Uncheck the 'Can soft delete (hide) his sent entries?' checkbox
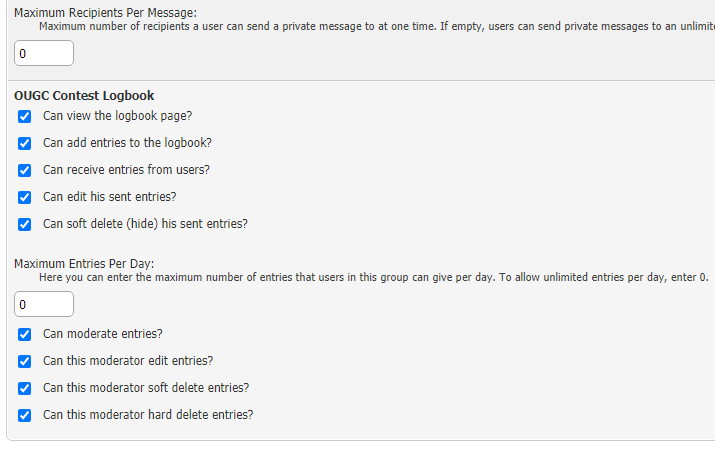 coord(25,224)
